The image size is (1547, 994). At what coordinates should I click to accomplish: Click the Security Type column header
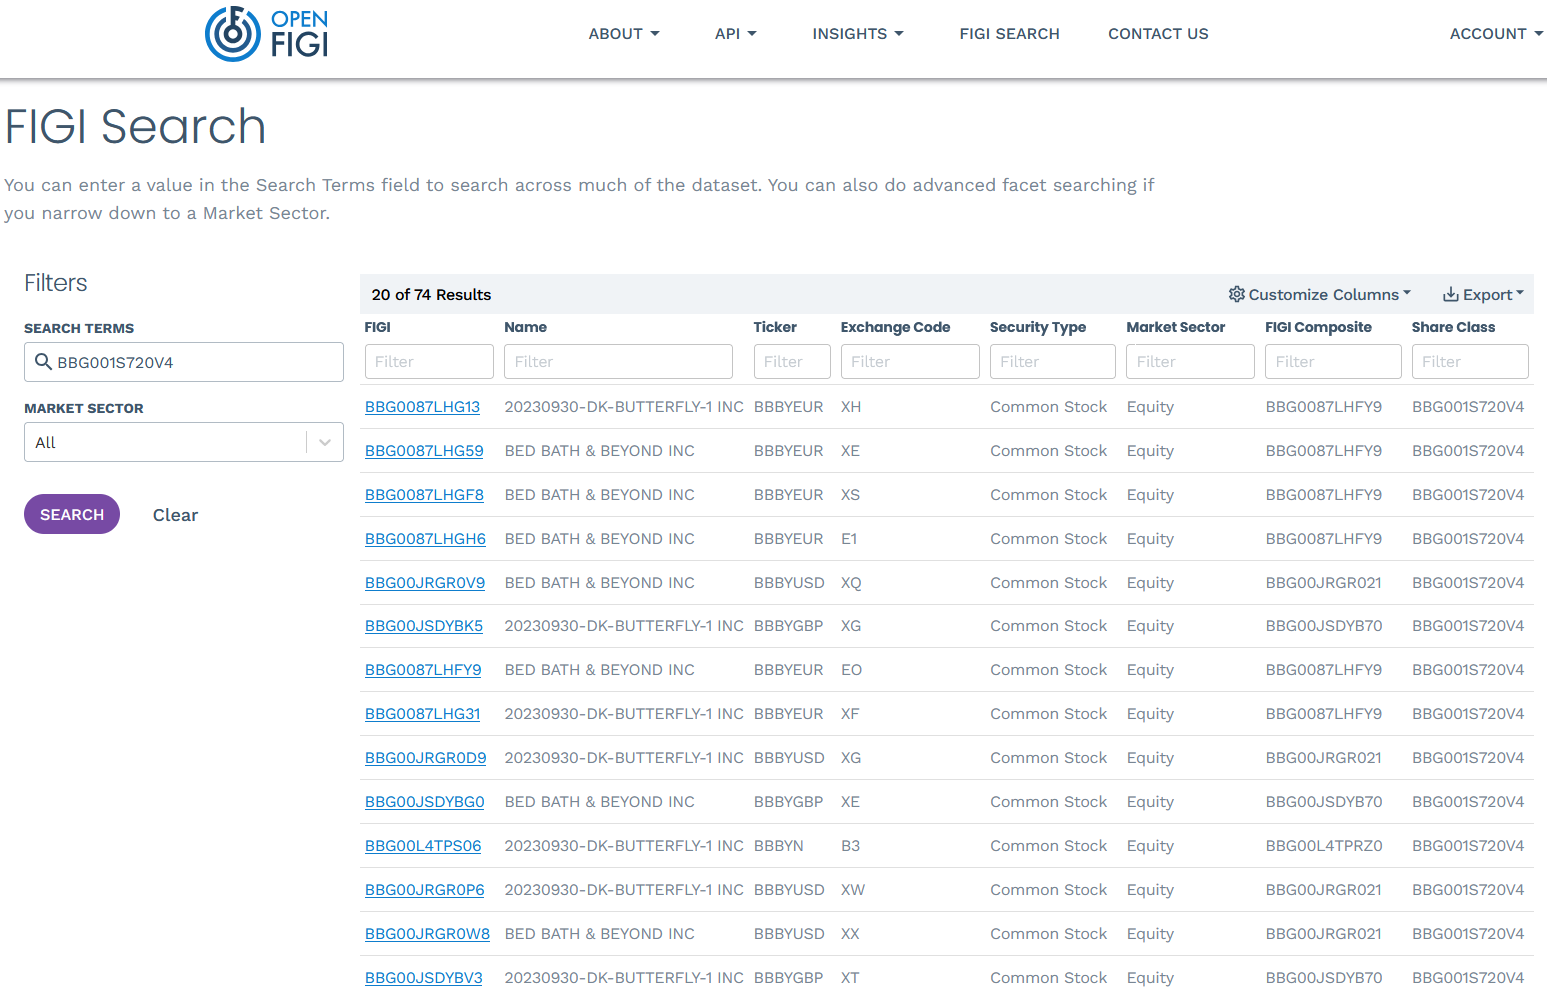click(x=1038, y=327)
